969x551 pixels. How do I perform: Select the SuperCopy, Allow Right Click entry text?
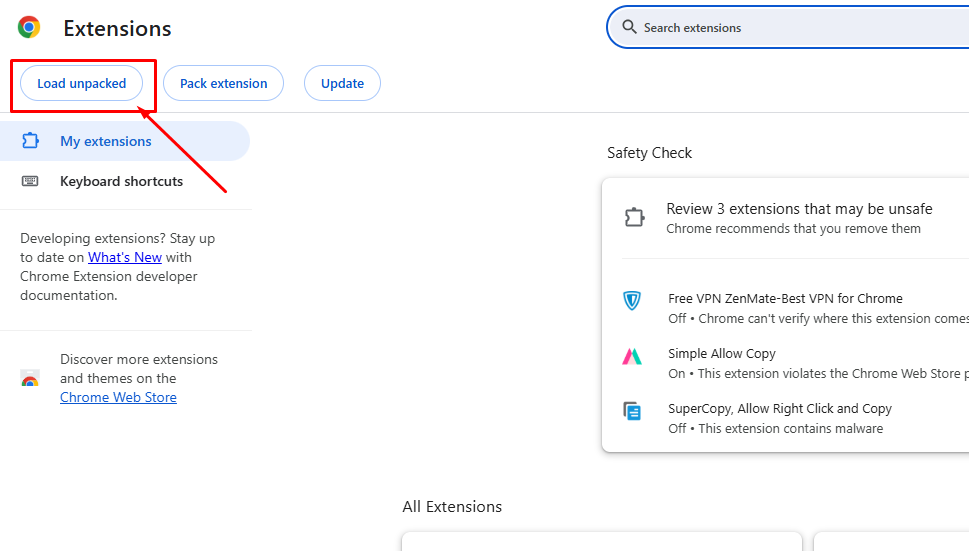(780, 408)
